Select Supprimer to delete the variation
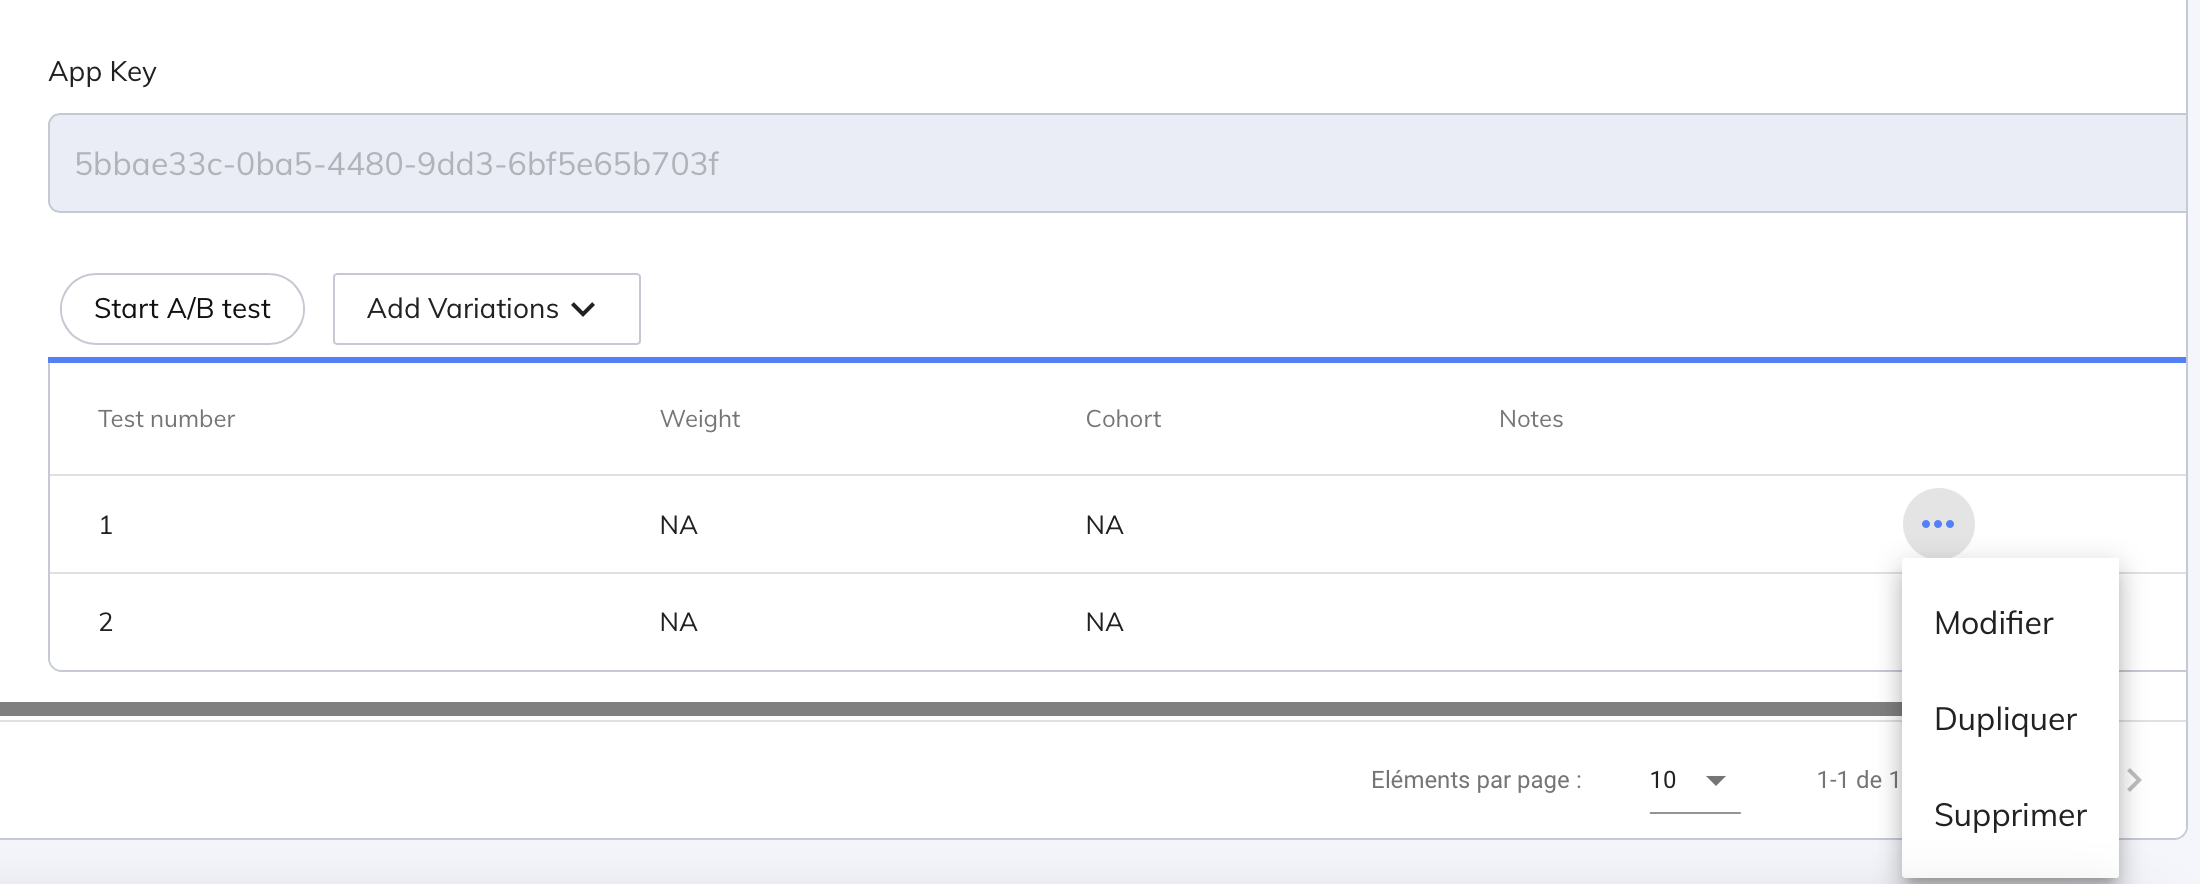The image size is (2200, 884). click(2010, 815)
